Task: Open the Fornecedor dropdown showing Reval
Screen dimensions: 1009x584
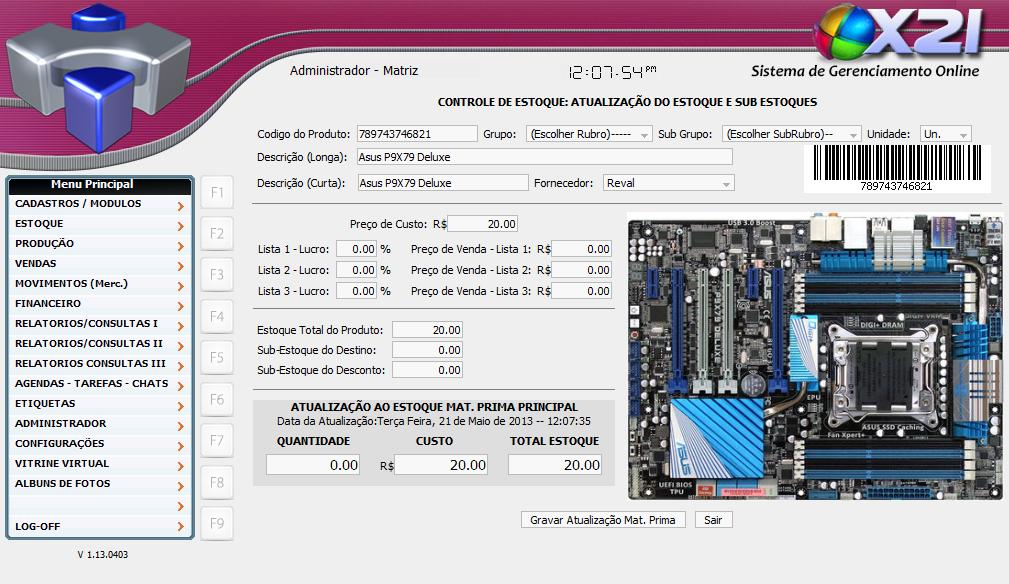Action: (x=668, y=183)
